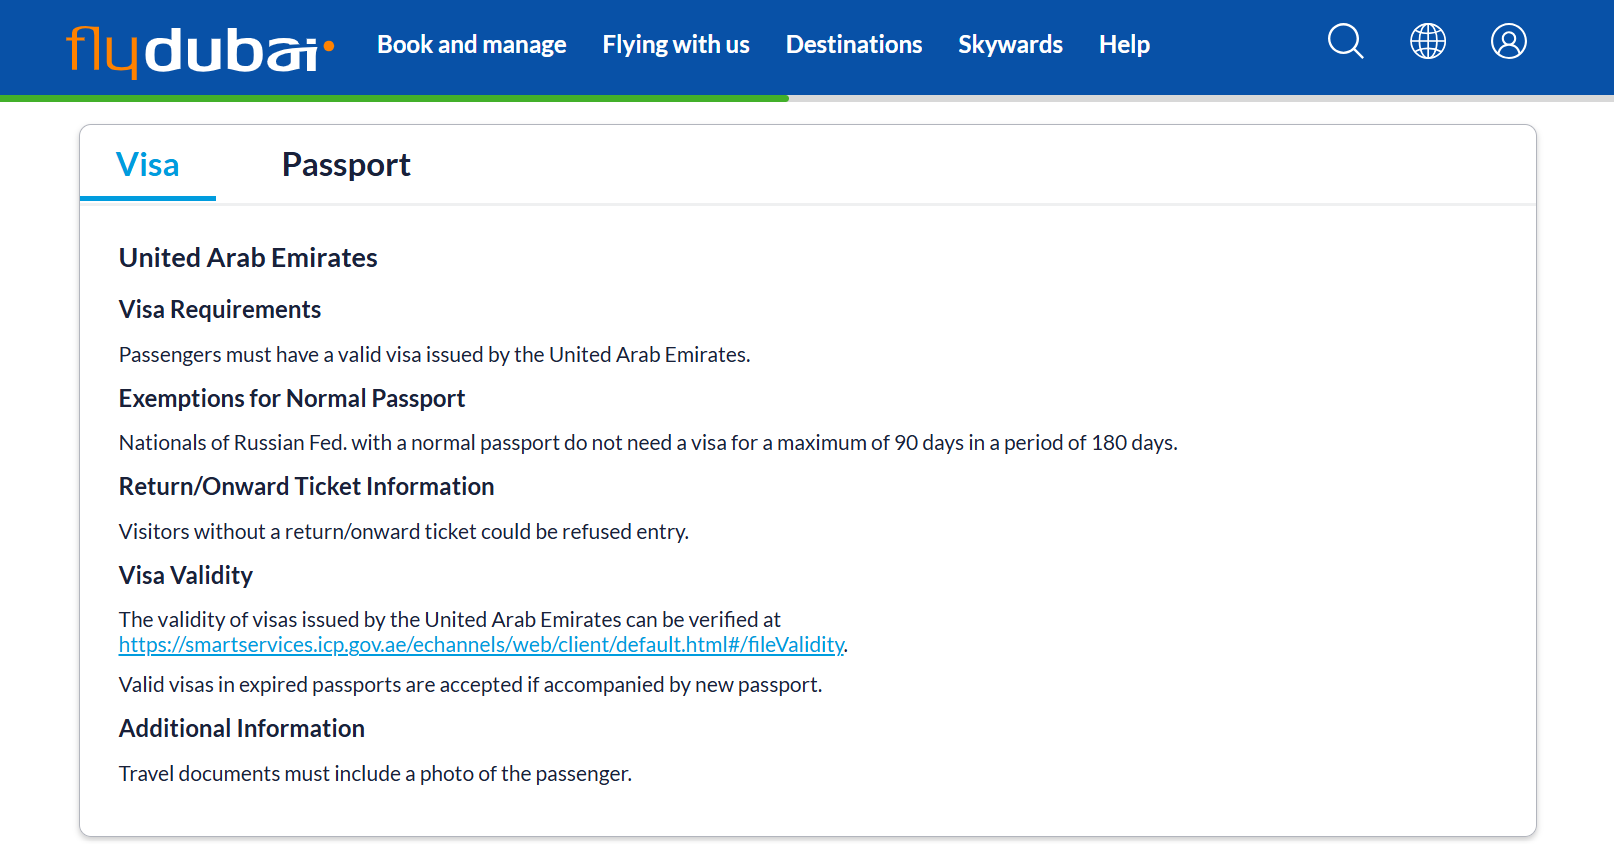Screen dimensions: 1614x844
Task: Click the Russian Fed. visa exemption sentence
Action: click(x=648, y=443)
